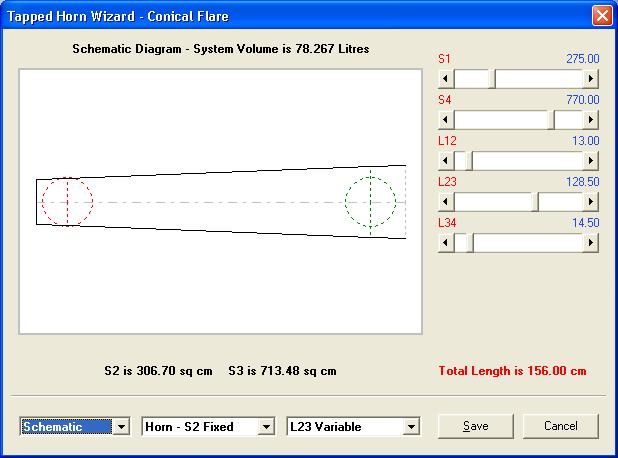The height and width of the screenshot is (458, 618).
Task: Click the Save button
Action: coord(476,426)
